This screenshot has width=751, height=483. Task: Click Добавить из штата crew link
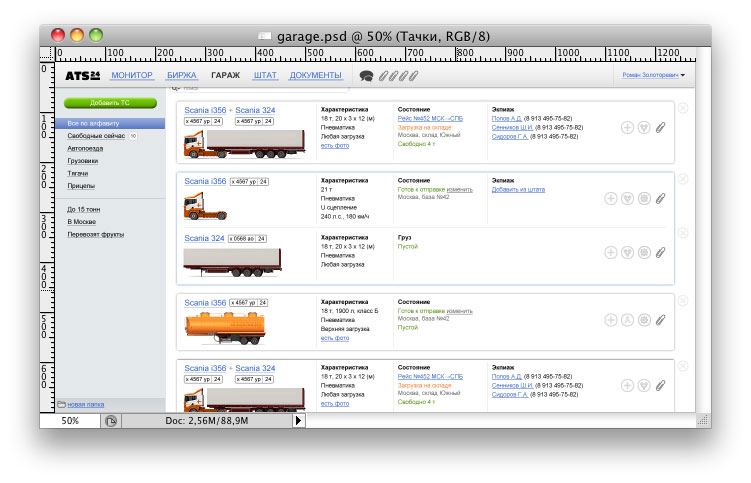(x=518, y=190)
